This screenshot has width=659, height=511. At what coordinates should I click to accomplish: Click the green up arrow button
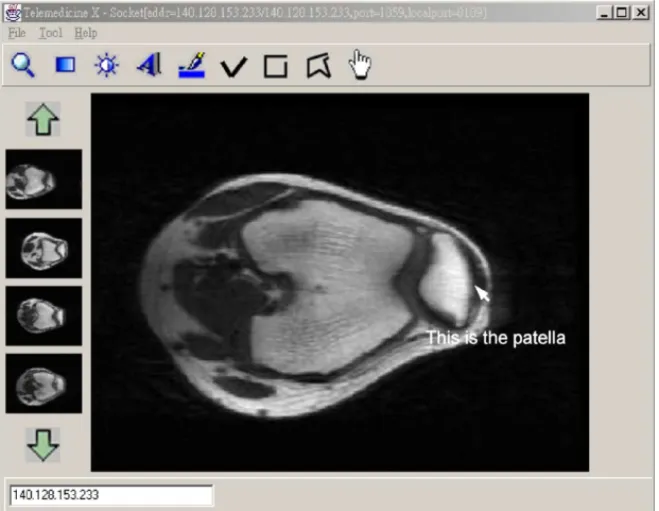[x=43, y=119]
